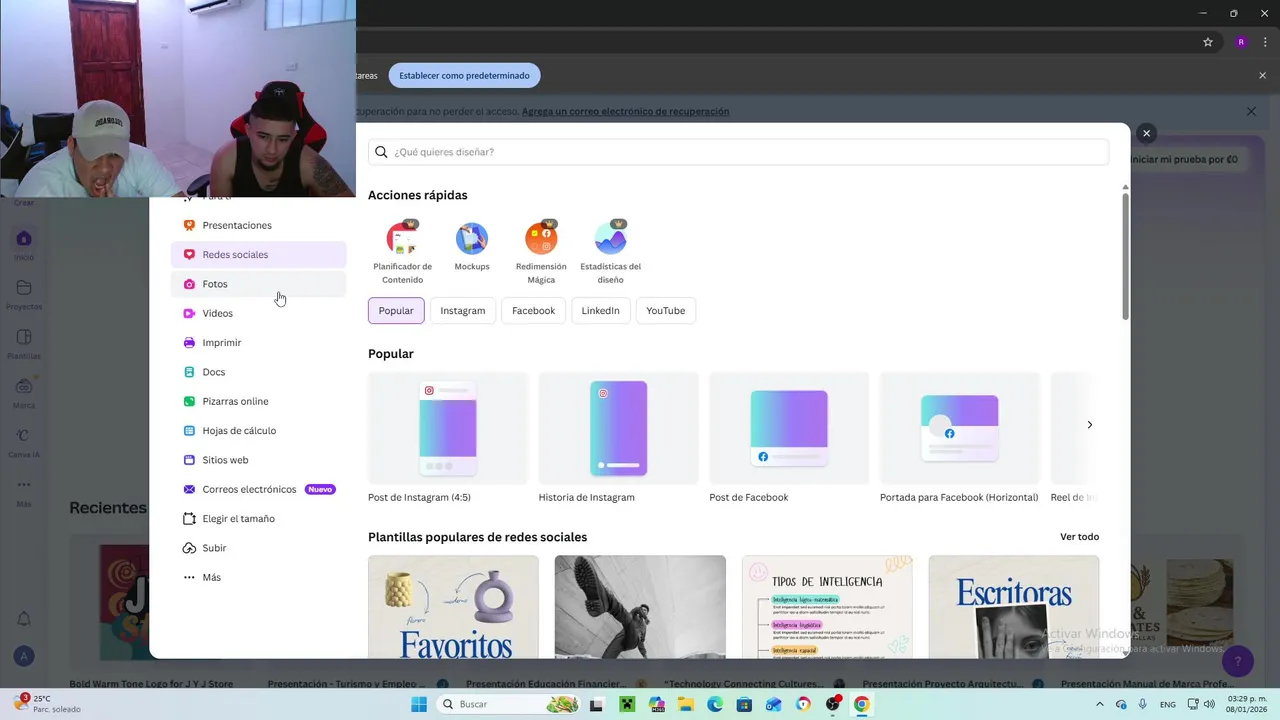Click the search magnifier icon
1280x720 pixels.
click(381, 152)
